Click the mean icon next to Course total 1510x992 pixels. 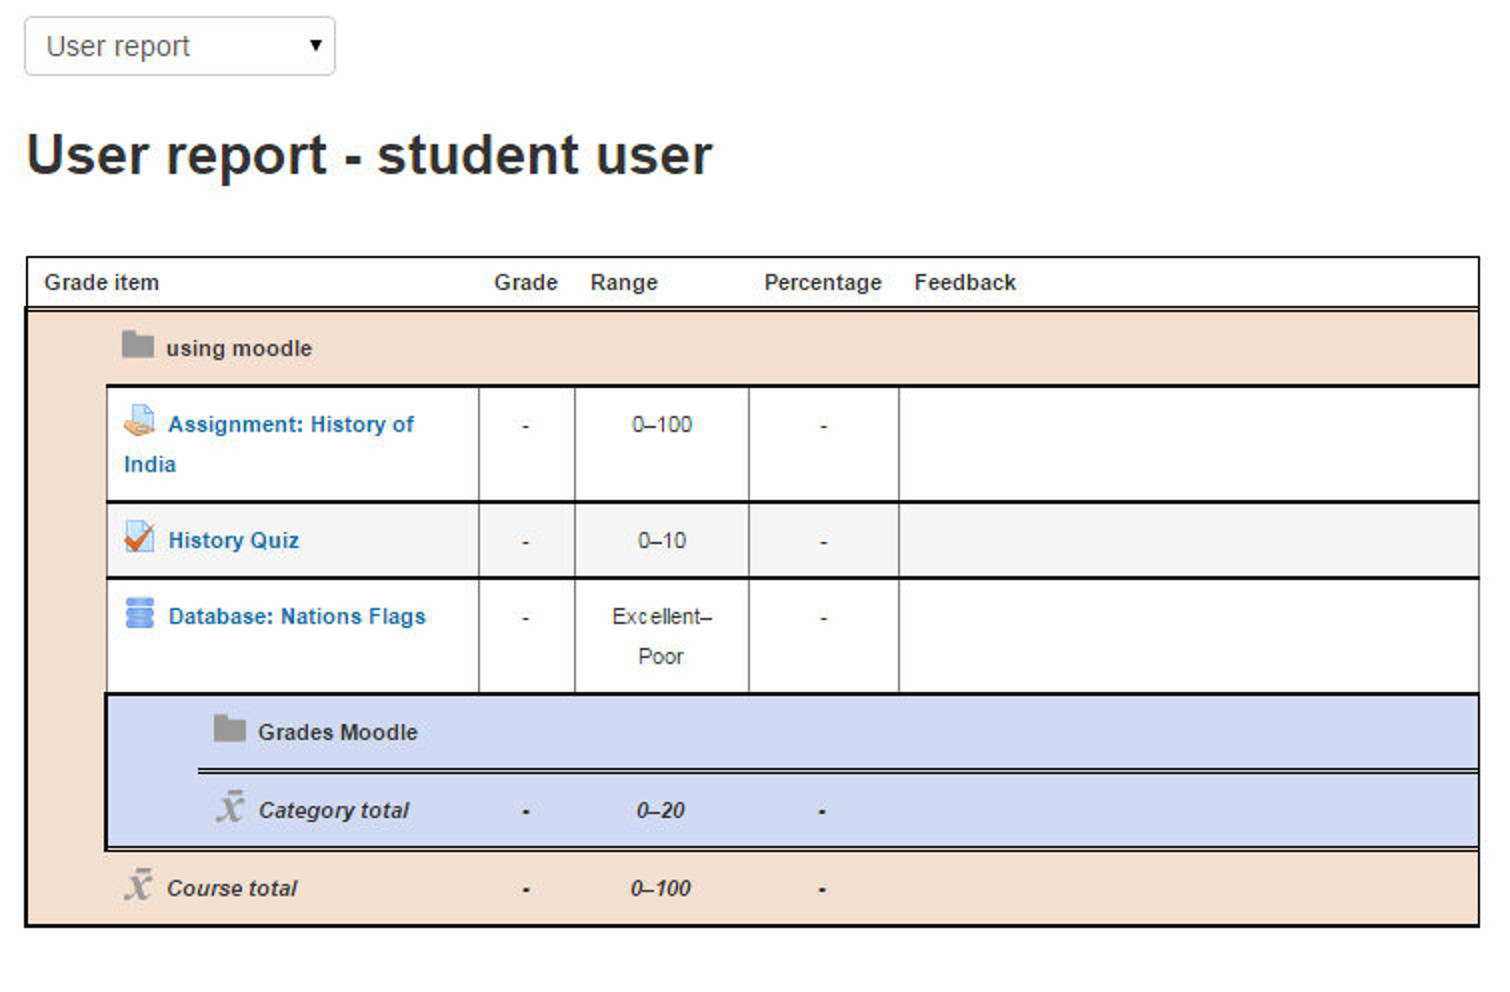139,886
